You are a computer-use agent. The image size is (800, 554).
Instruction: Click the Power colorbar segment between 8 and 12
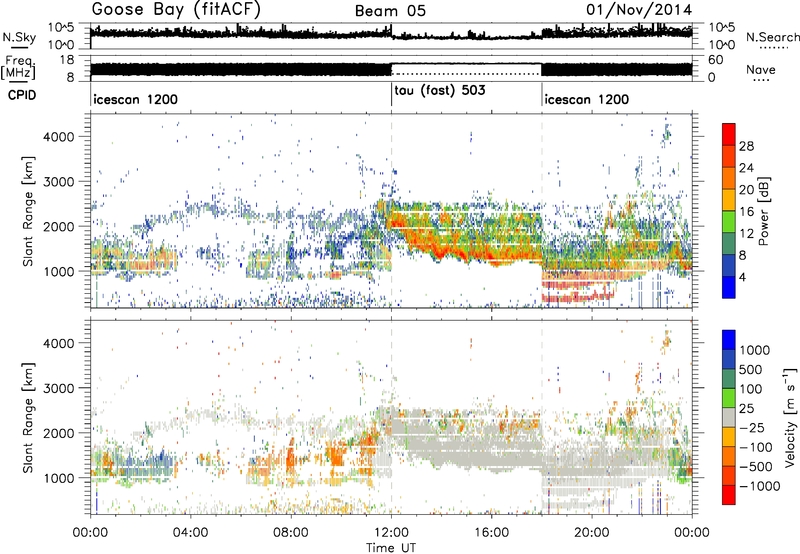(729, 244)
